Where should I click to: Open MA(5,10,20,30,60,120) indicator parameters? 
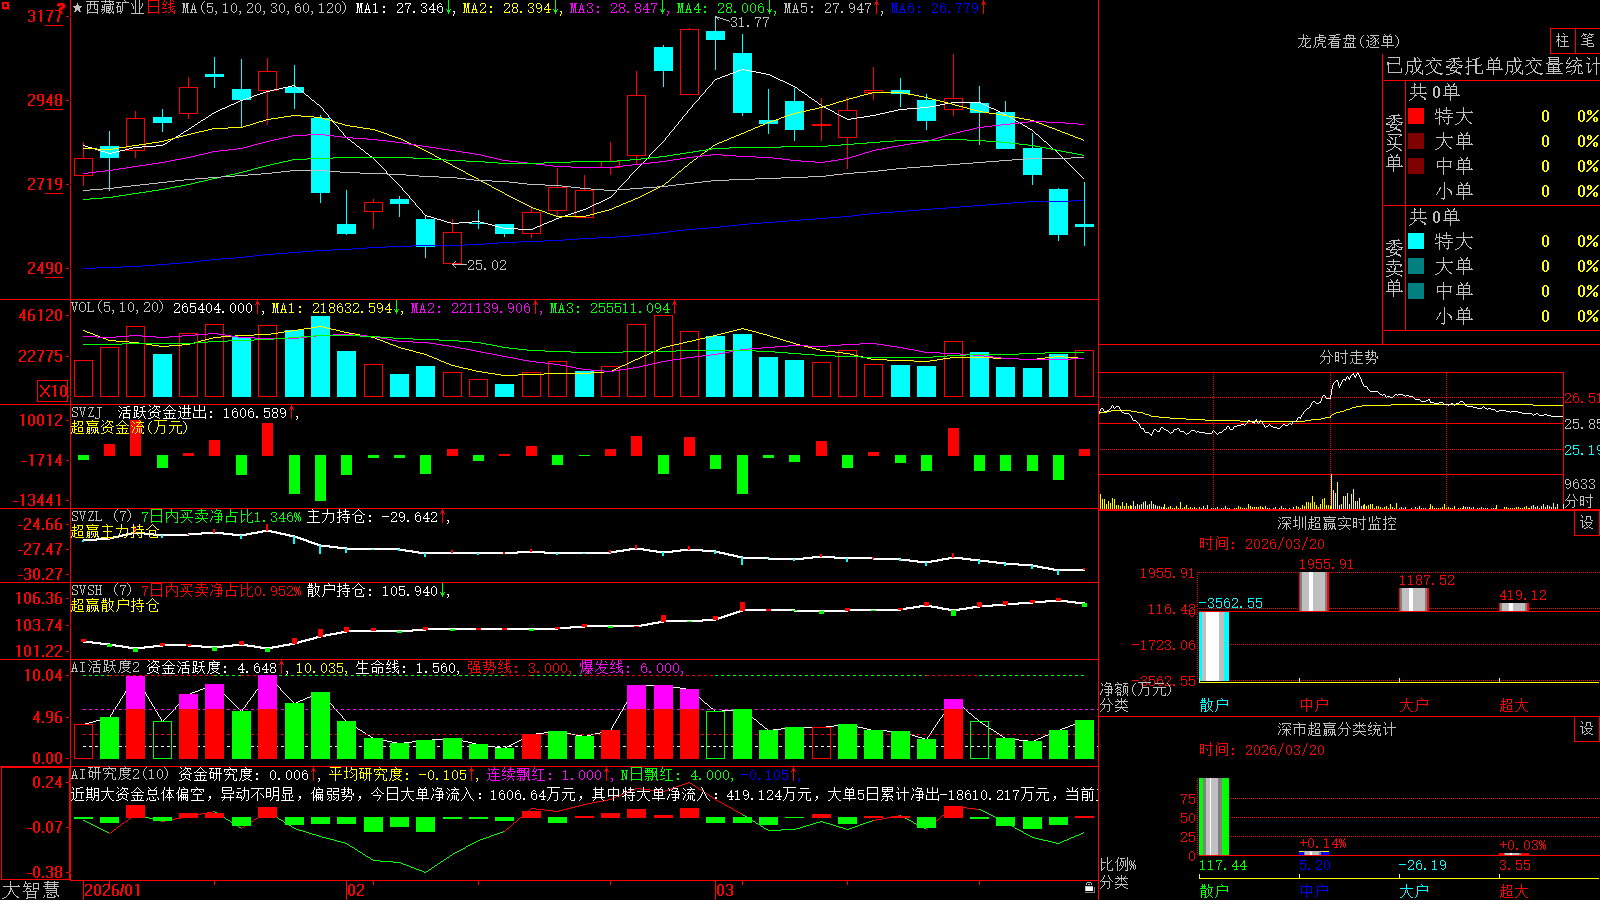click(264, 8)
